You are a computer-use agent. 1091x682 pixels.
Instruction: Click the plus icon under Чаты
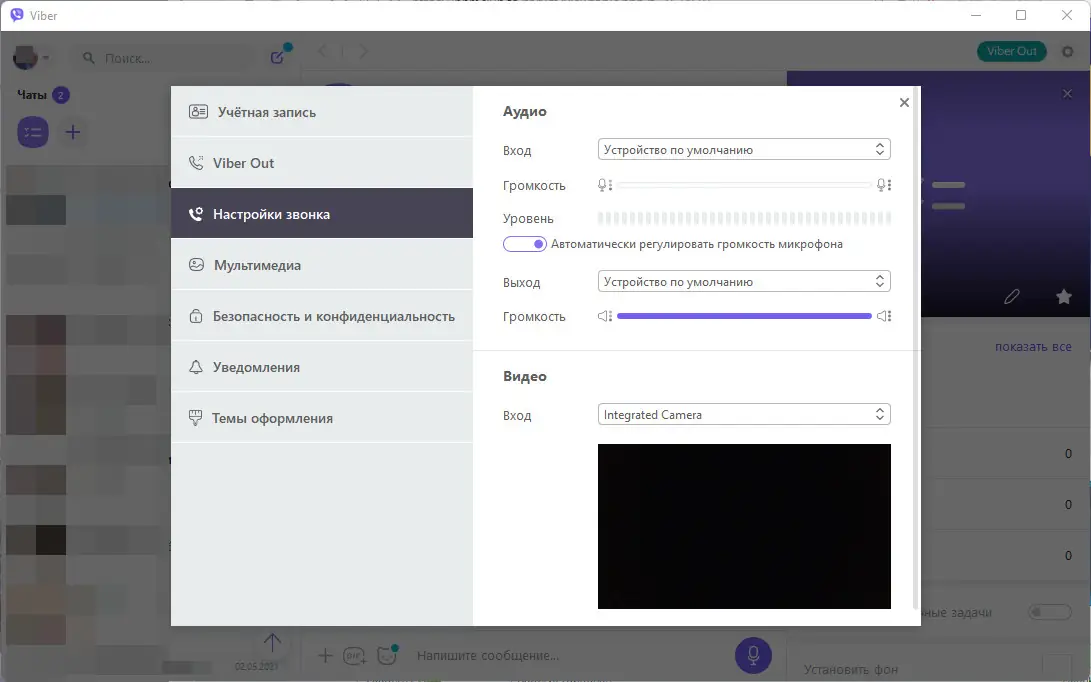73,132
